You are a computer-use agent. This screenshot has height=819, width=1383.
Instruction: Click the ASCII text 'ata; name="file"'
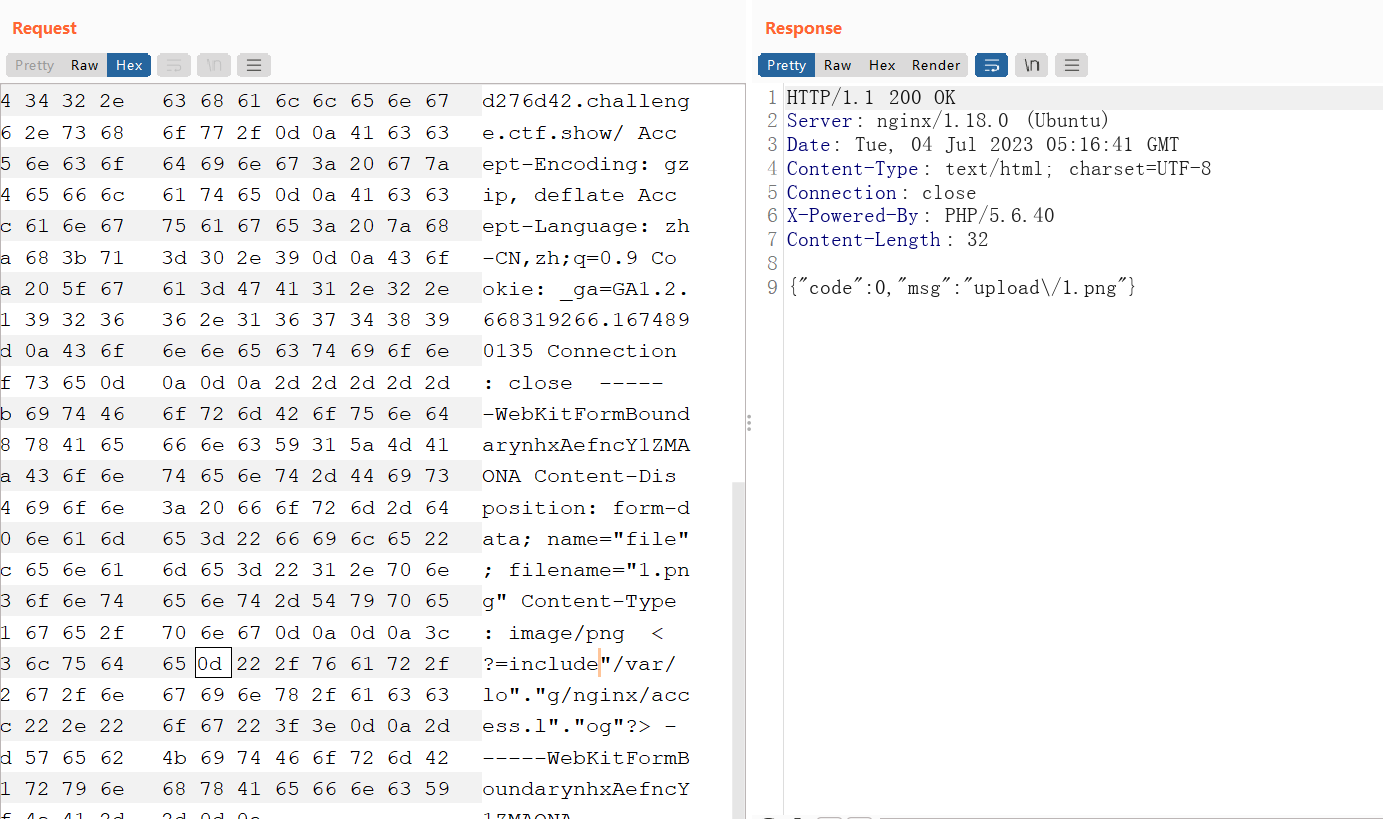[x=586, y=539]
